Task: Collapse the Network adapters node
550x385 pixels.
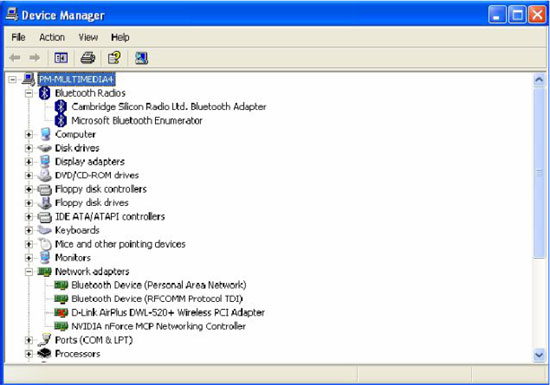Action: [x=29, y=271]
